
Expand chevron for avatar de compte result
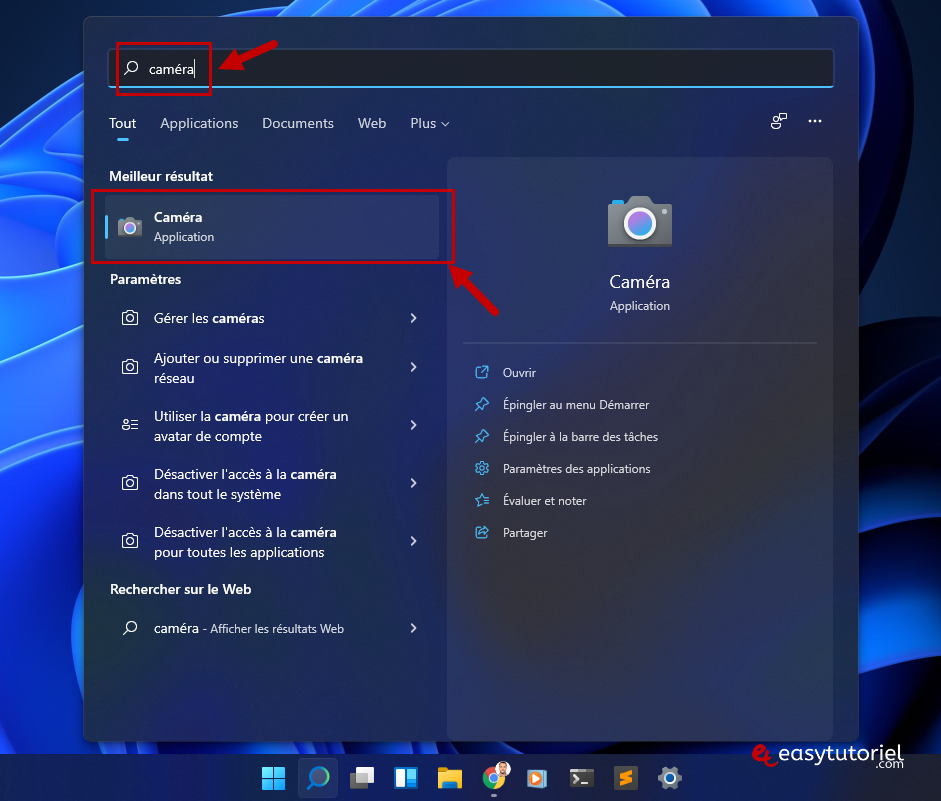413,425
